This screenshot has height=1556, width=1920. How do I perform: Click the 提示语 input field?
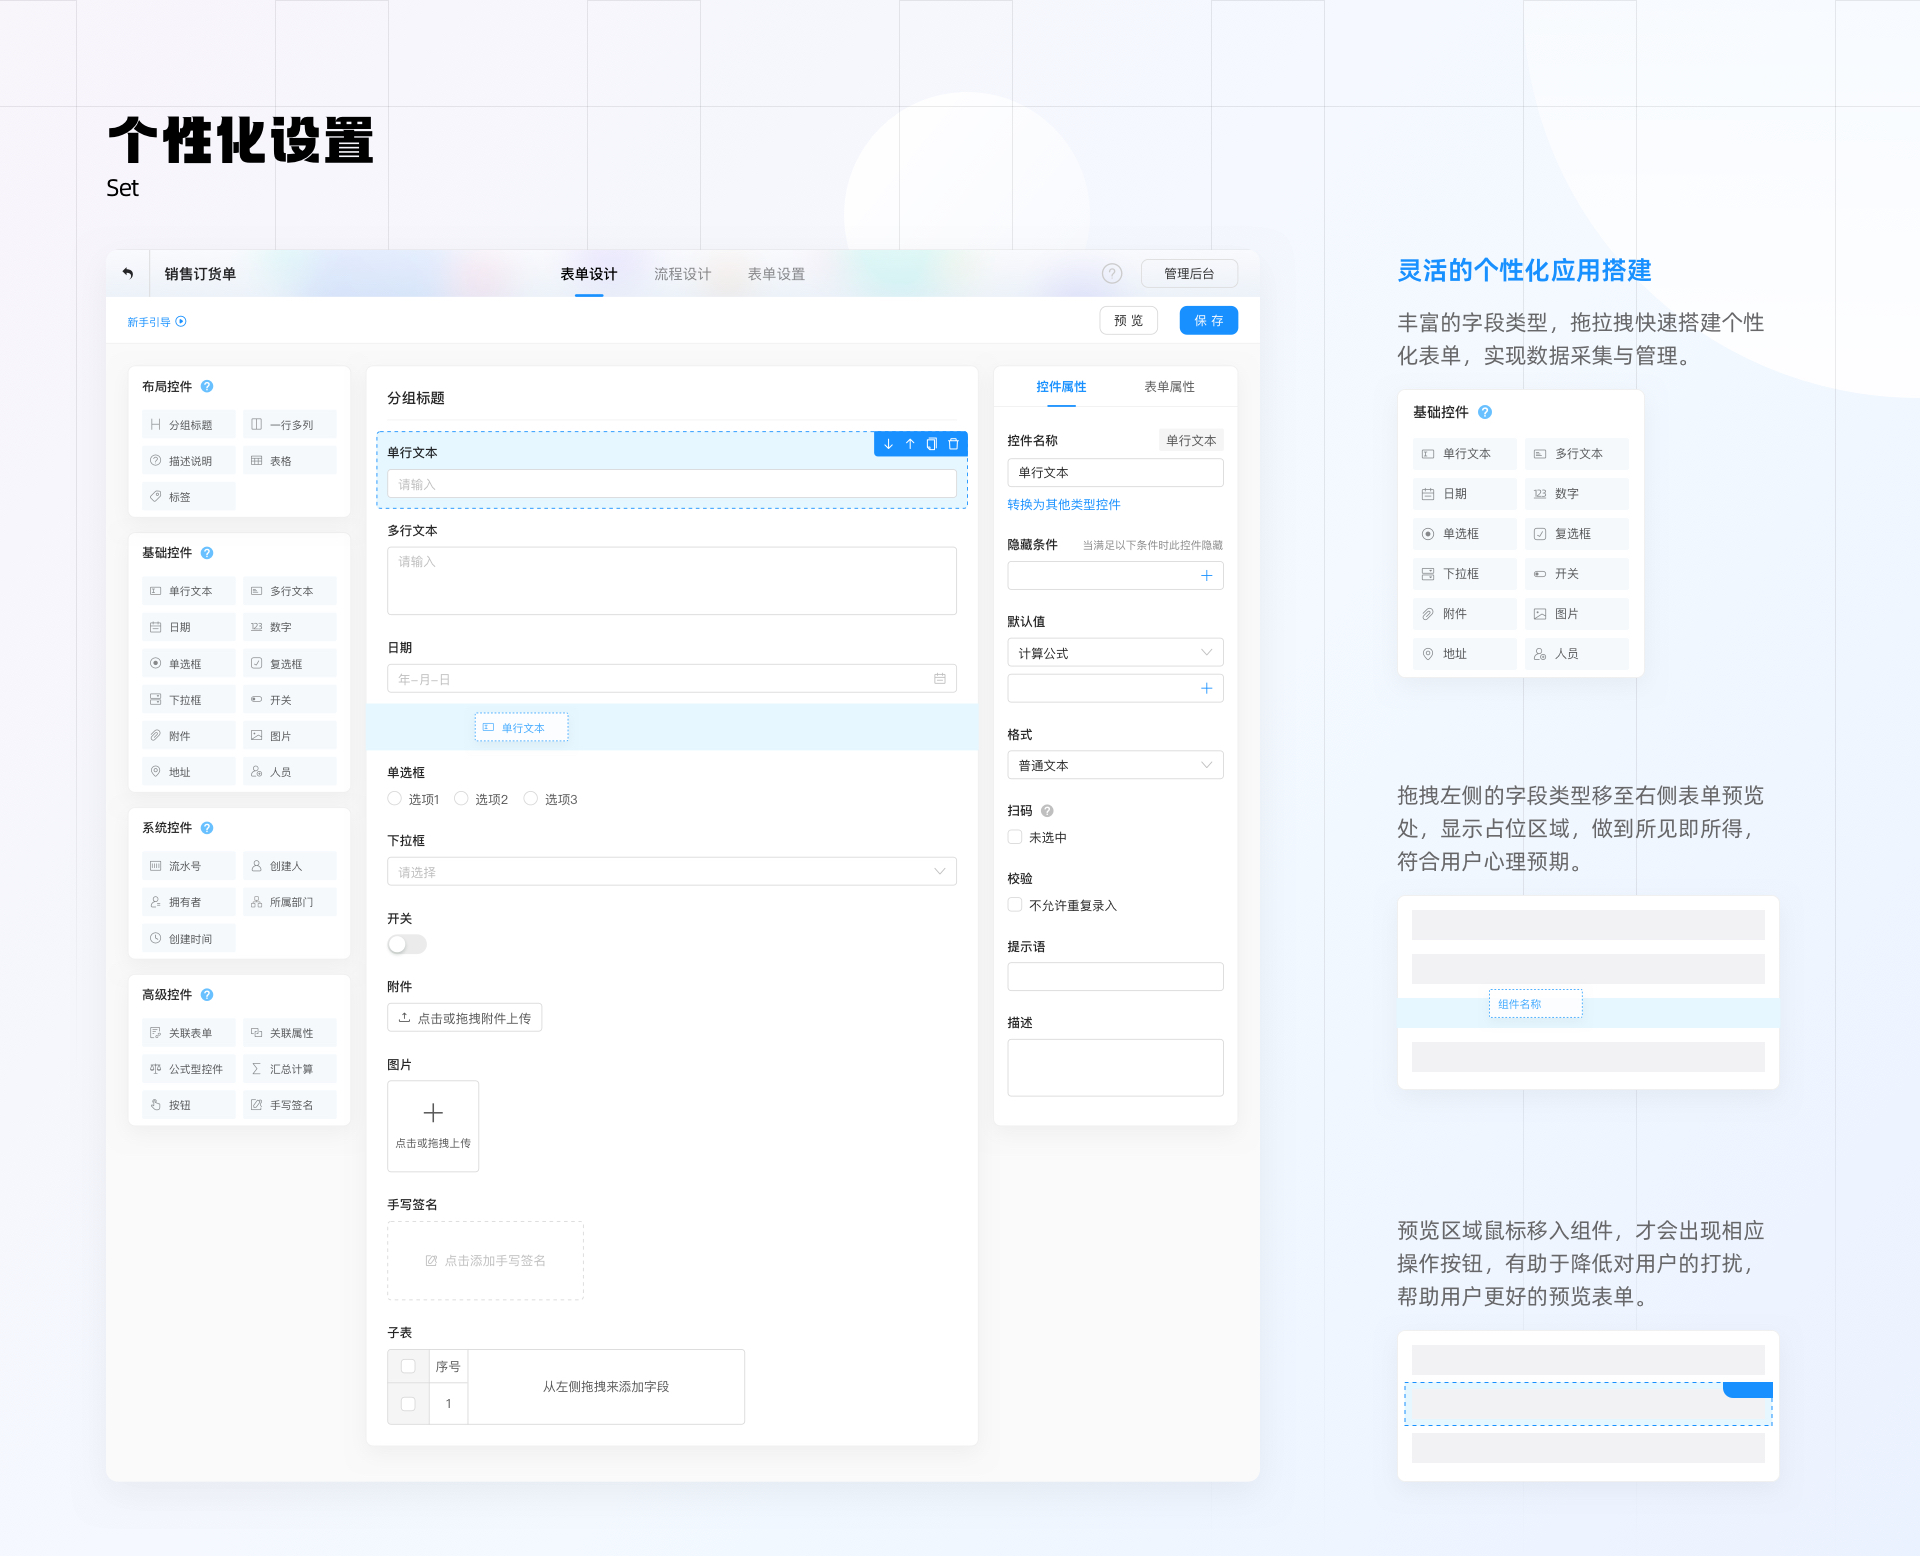tap(1115, 977)
